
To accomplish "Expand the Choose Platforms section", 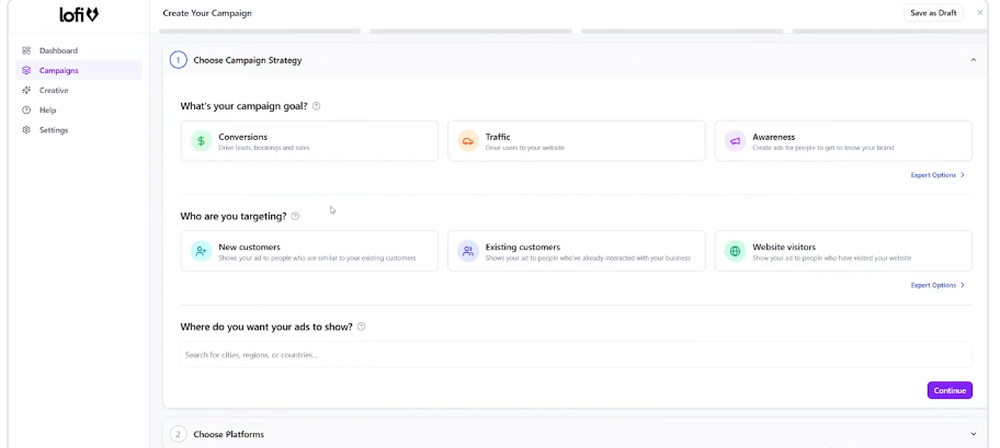I will (x=973, y=434).
